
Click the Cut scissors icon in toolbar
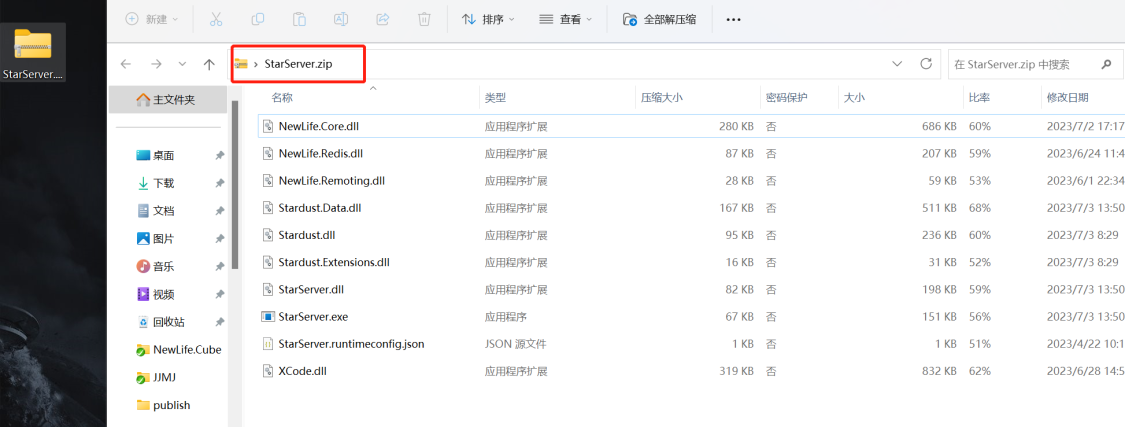(216, 19)
